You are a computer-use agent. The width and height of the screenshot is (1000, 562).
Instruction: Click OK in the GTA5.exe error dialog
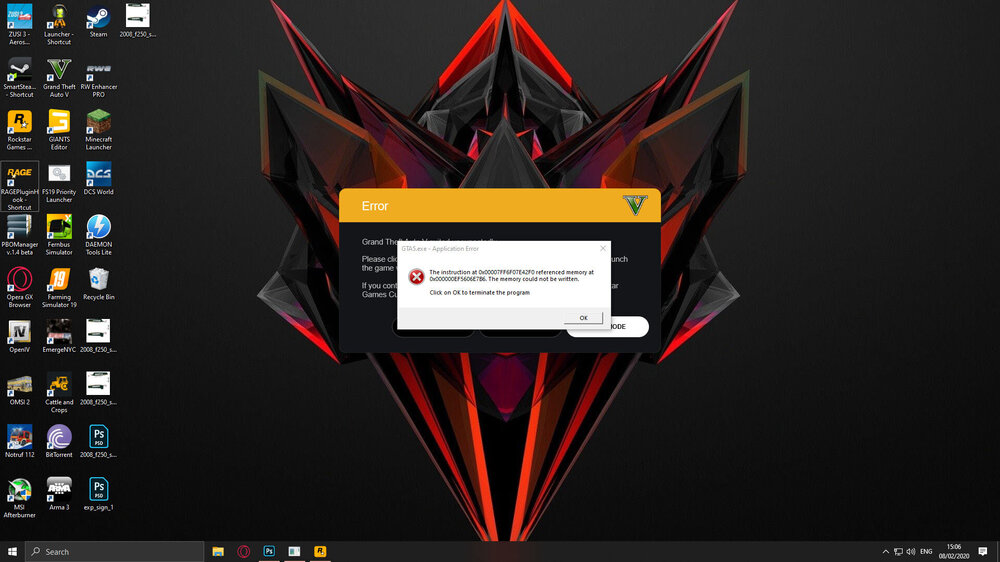tap(583, 318)
